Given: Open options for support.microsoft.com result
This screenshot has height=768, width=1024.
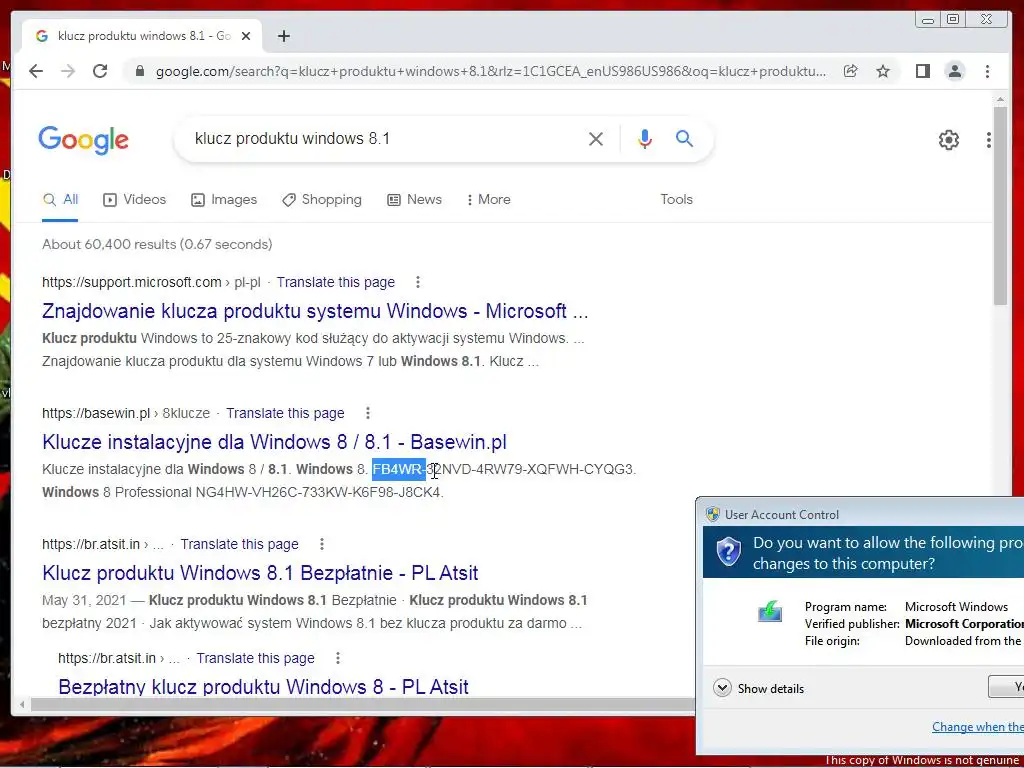Looking at the screenshot, I should tap(418, 282).
